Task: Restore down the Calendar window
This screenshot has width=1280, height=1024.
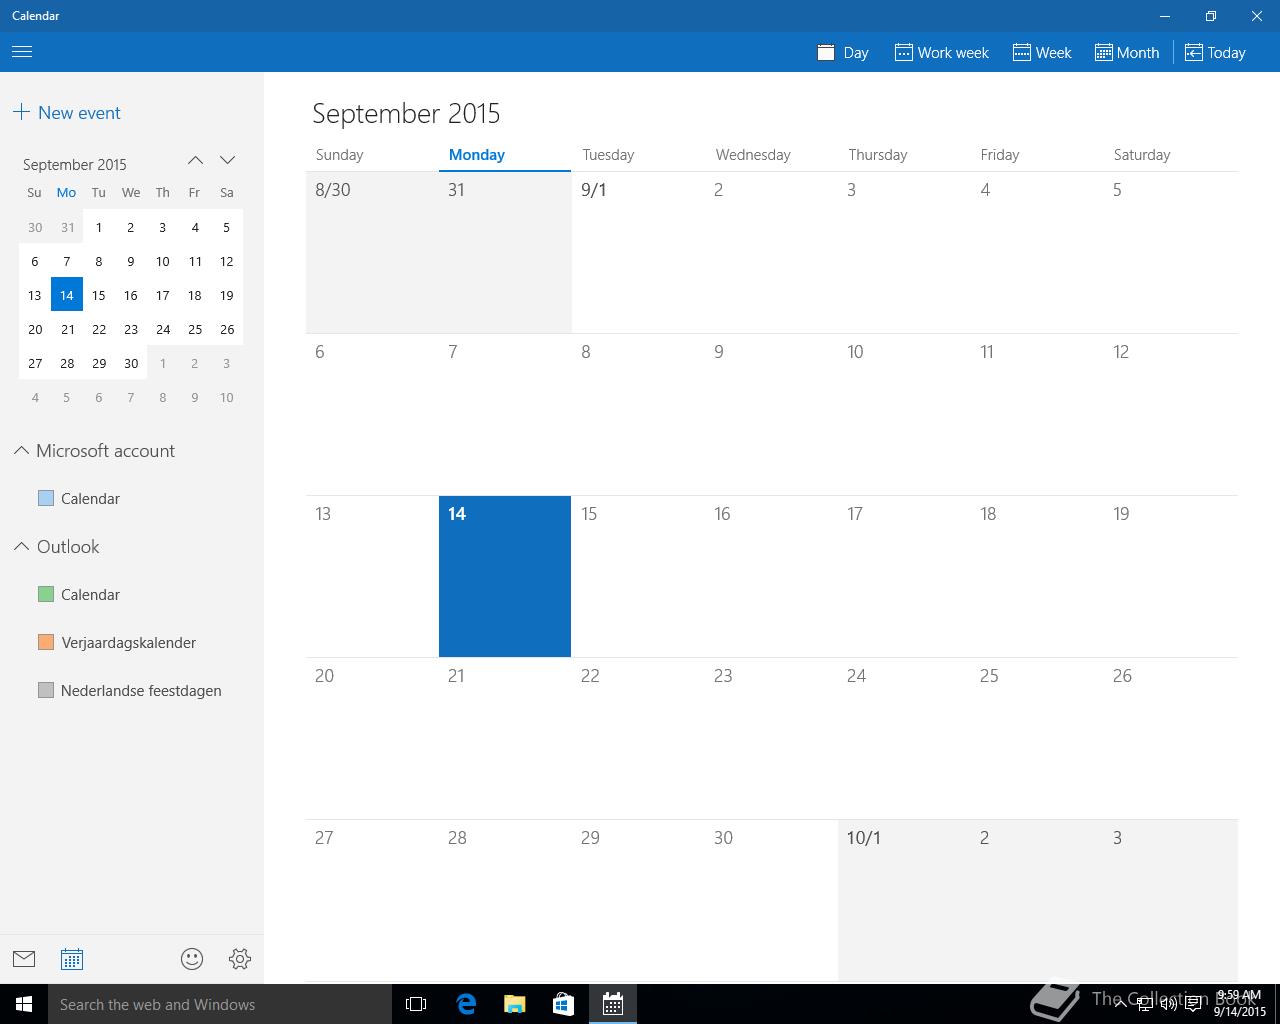Action: click(1210, 16)
